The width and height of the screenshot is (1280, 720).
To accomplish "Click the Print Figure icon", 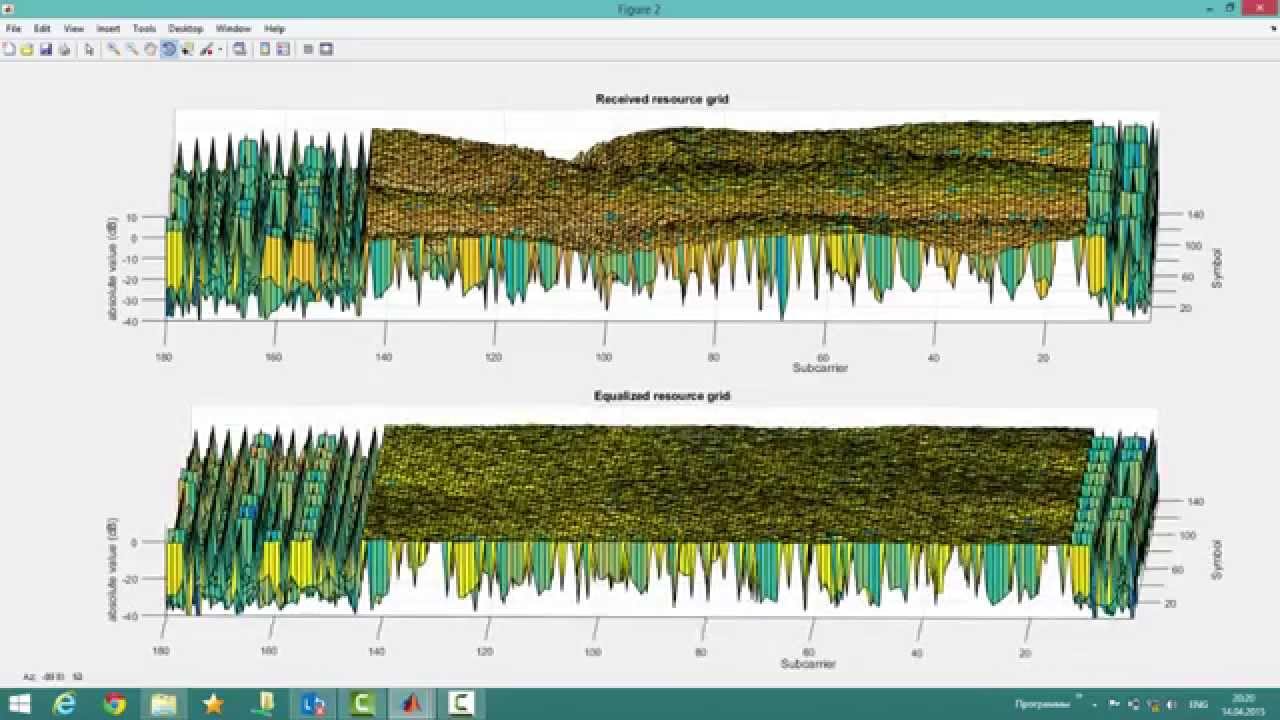I will [x=64, y=49].
